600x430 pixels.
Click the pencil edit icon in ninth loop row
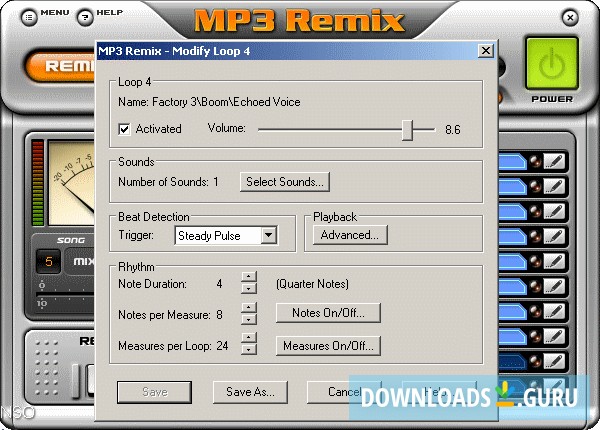(554, 361)
